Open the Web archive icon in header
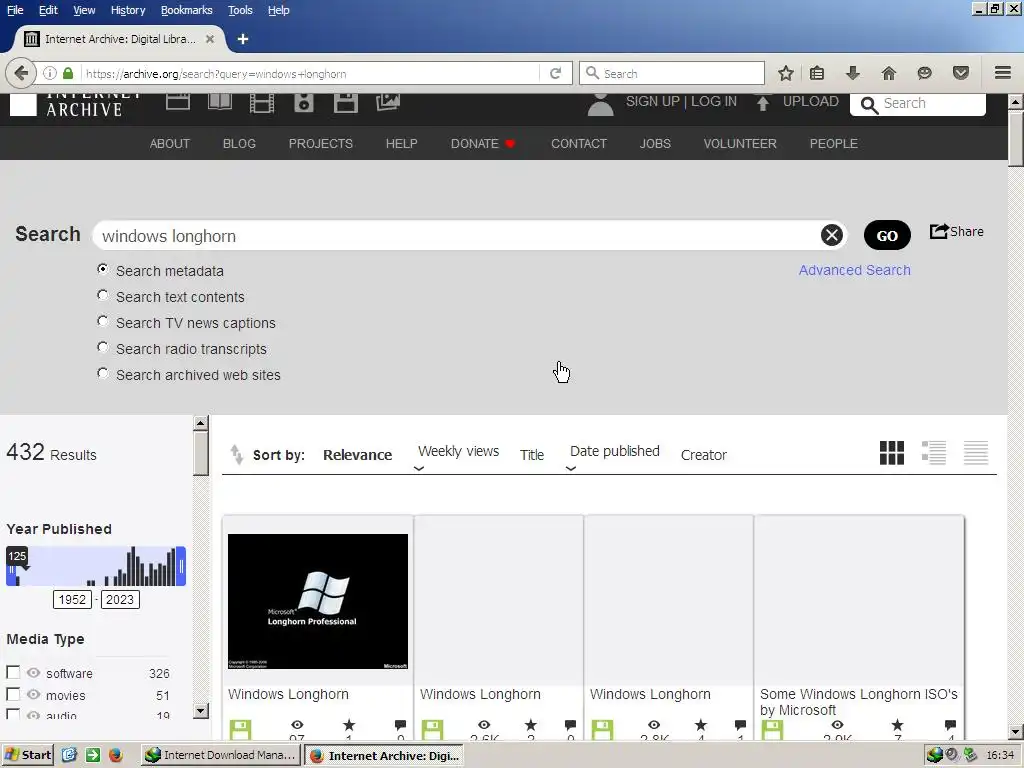 pyautogui.click(x=178, y=102)
